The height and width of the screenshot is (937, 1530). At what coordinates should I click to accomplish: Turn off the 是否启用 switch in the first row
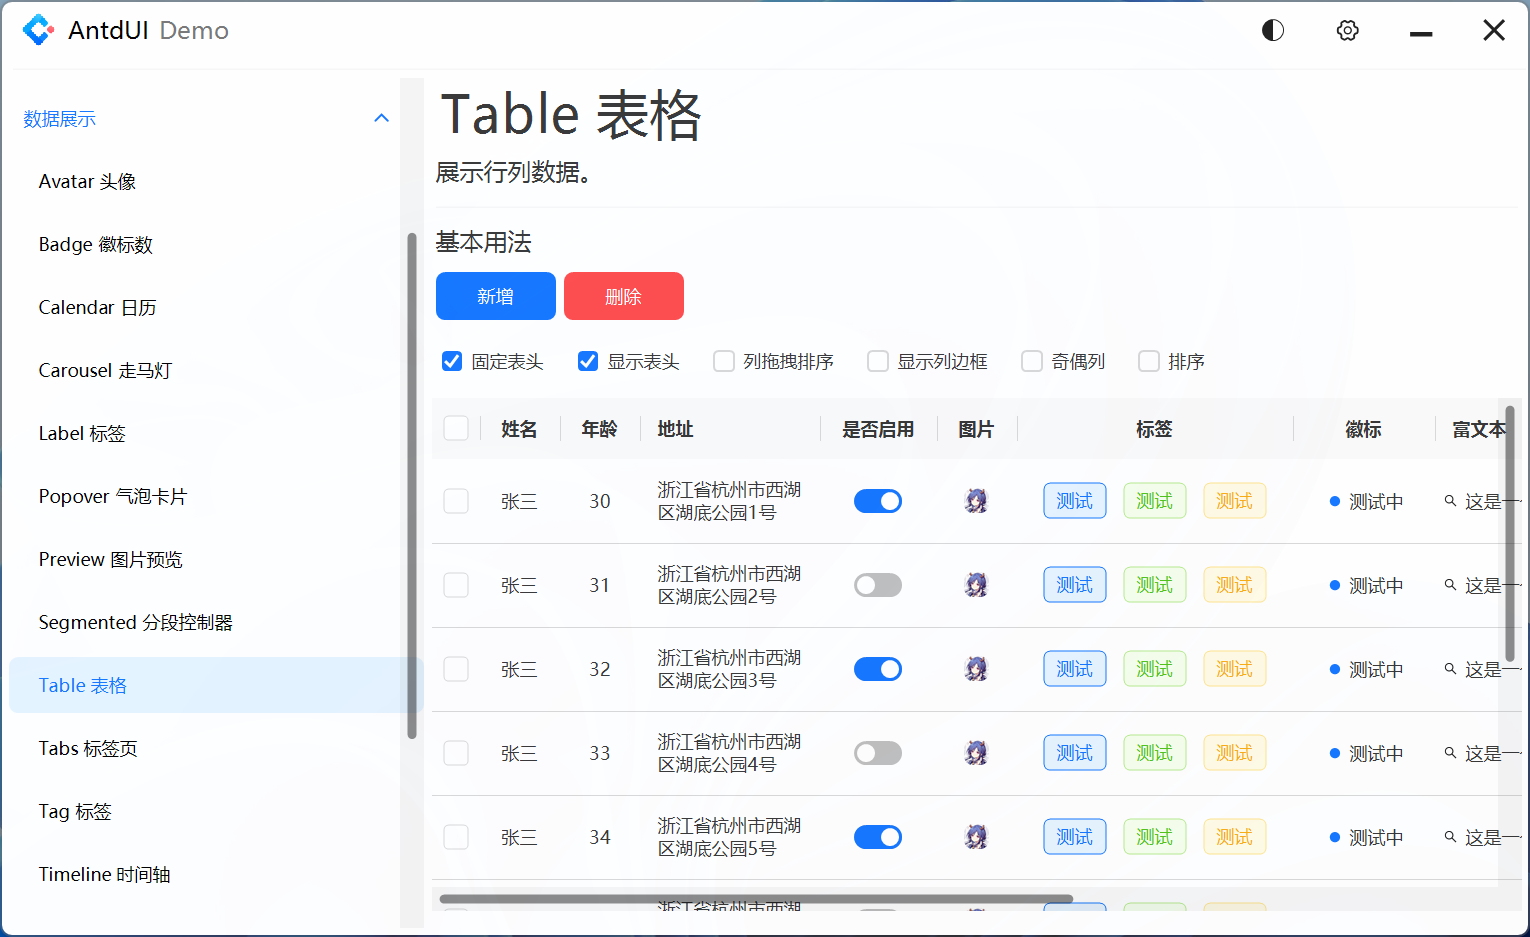tap(877, 500)
